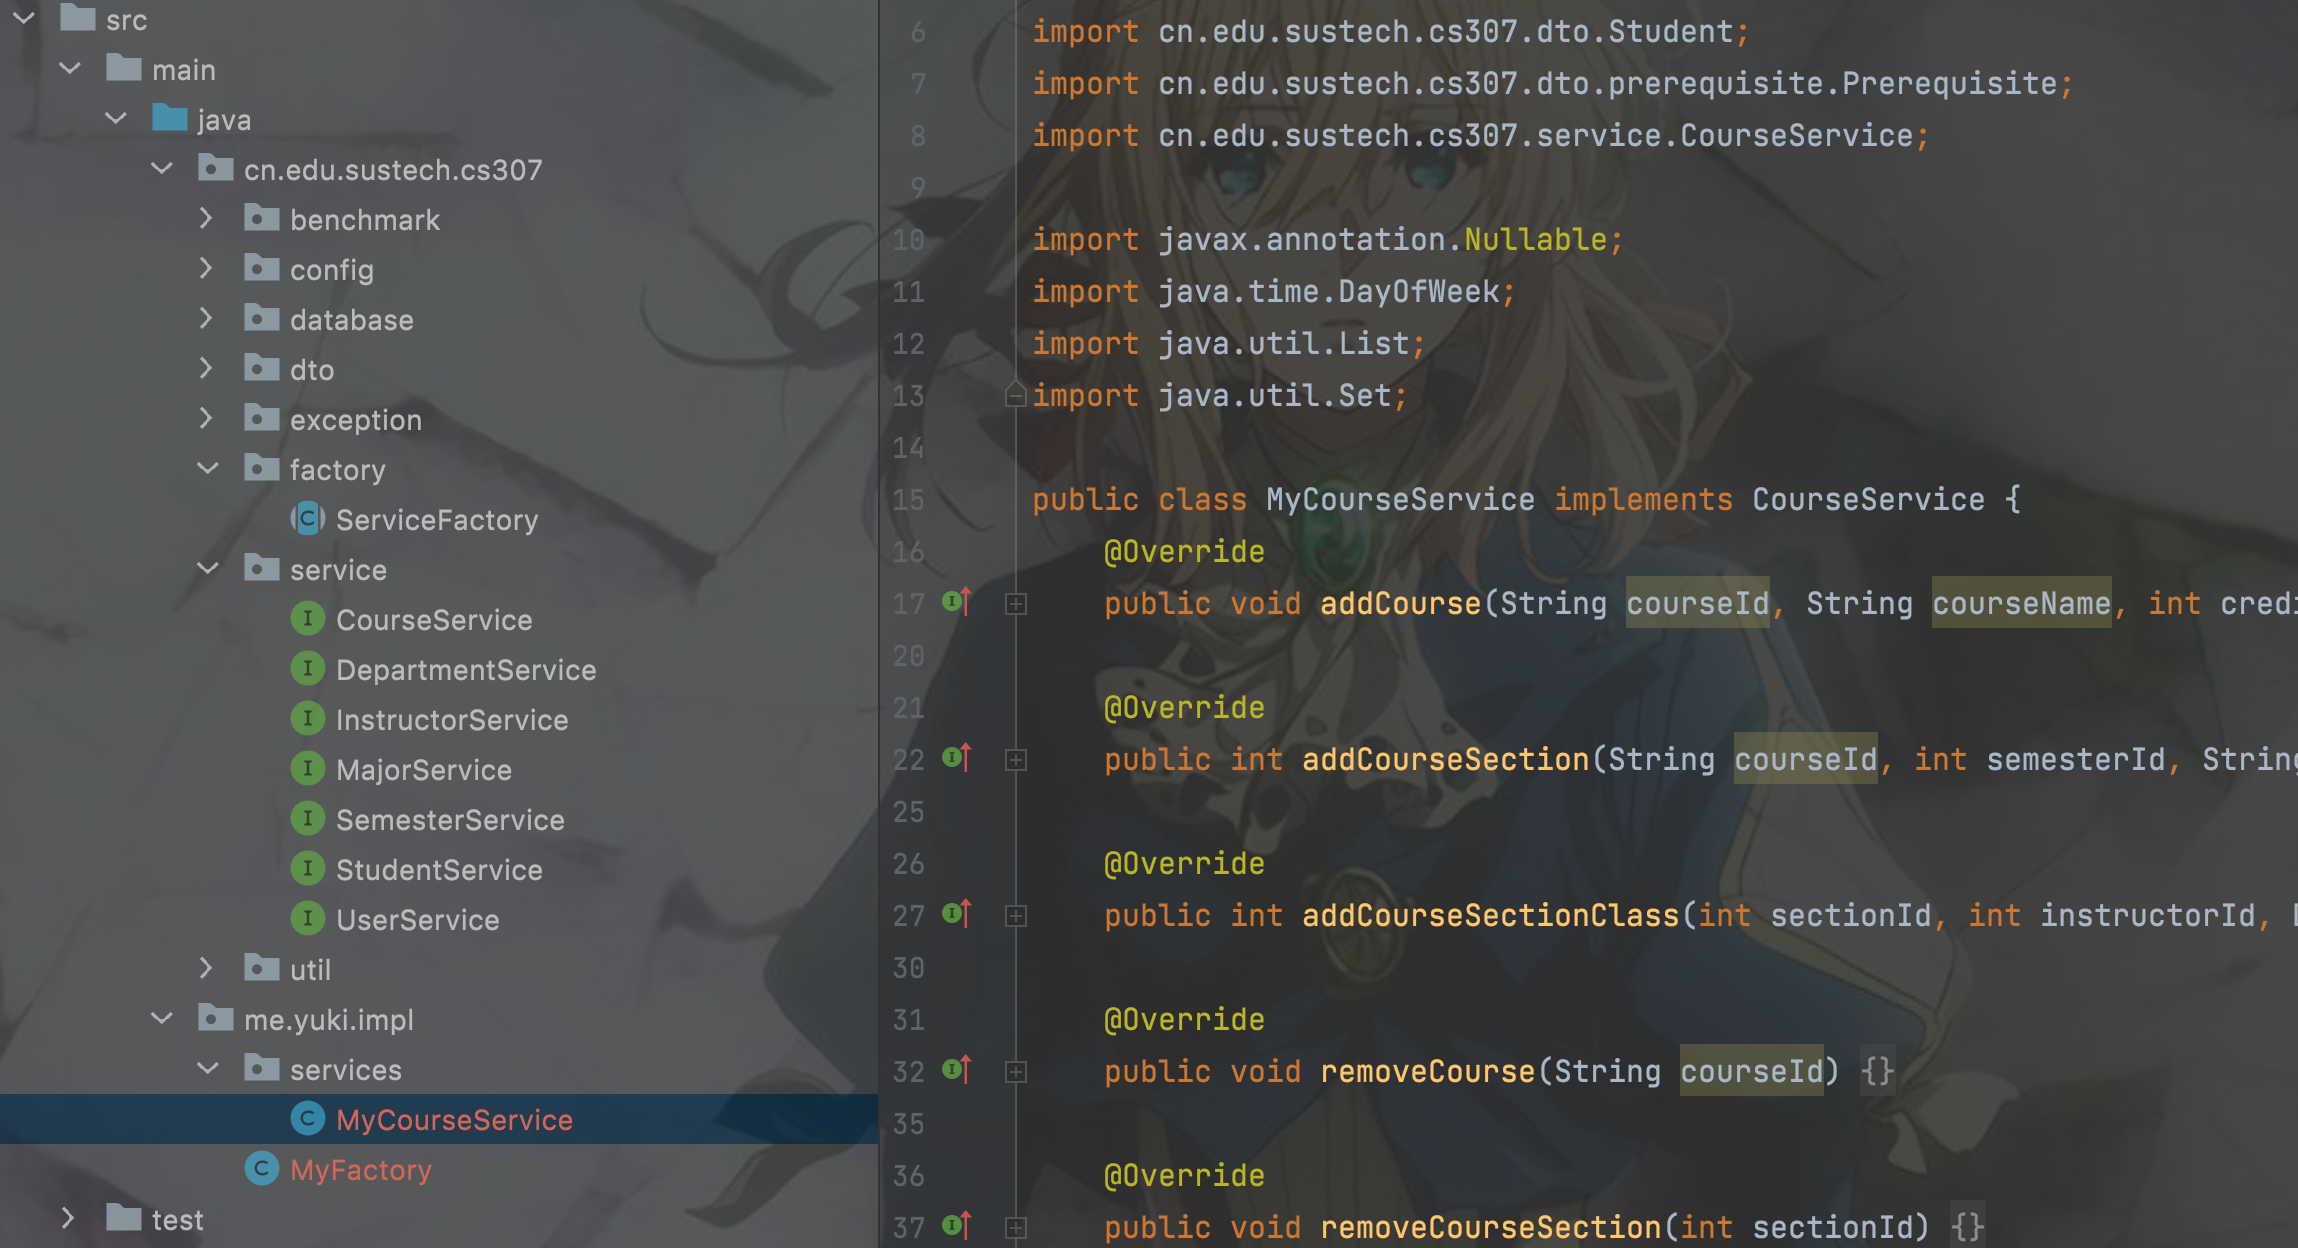Image resolution: width=2298 pixels, height=1248 pixels.
Task: Unfold the addCourse method body
Action: [1016, 604]
